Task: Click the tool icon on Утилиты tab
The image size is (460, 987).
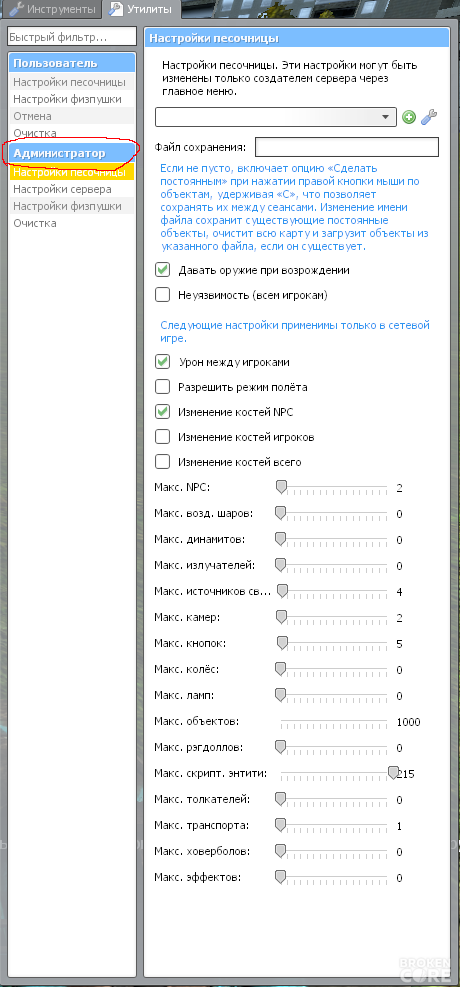Action: [116, 9]
